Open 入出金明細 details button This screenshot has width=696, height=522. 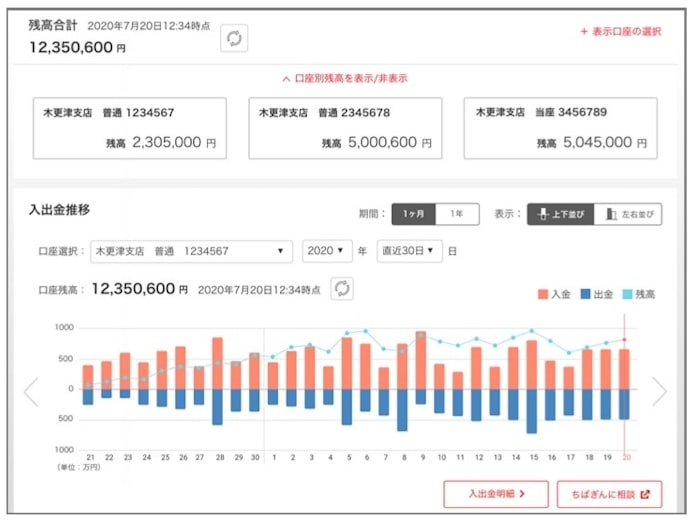496,494
